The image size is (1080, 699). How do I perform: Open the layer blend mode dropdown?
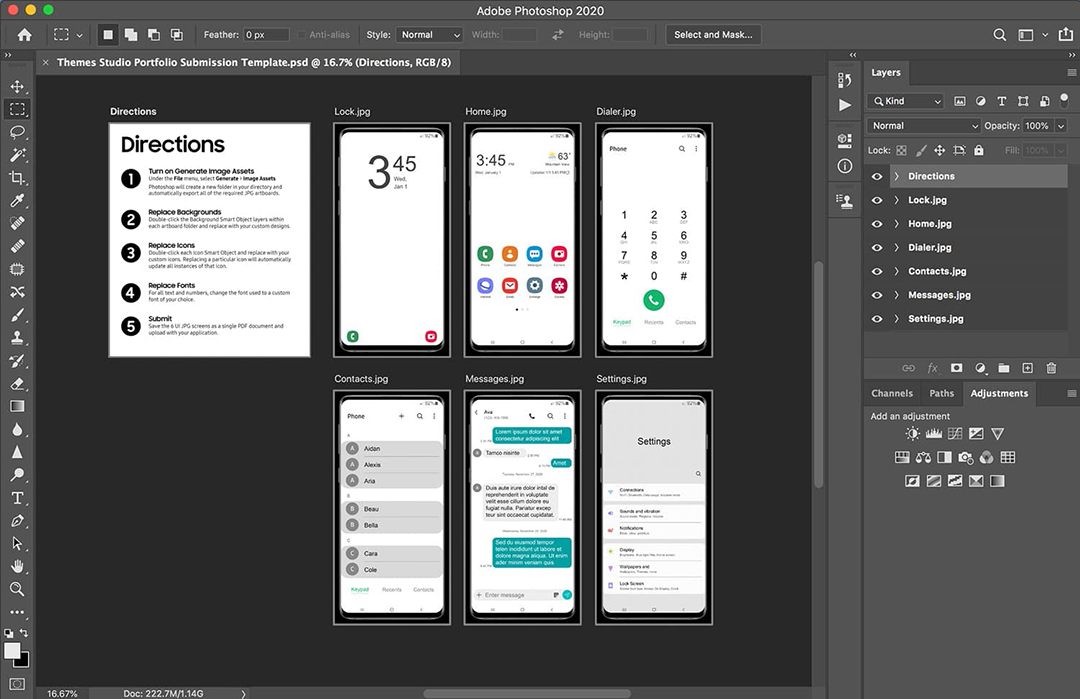[x=925, y=126]
